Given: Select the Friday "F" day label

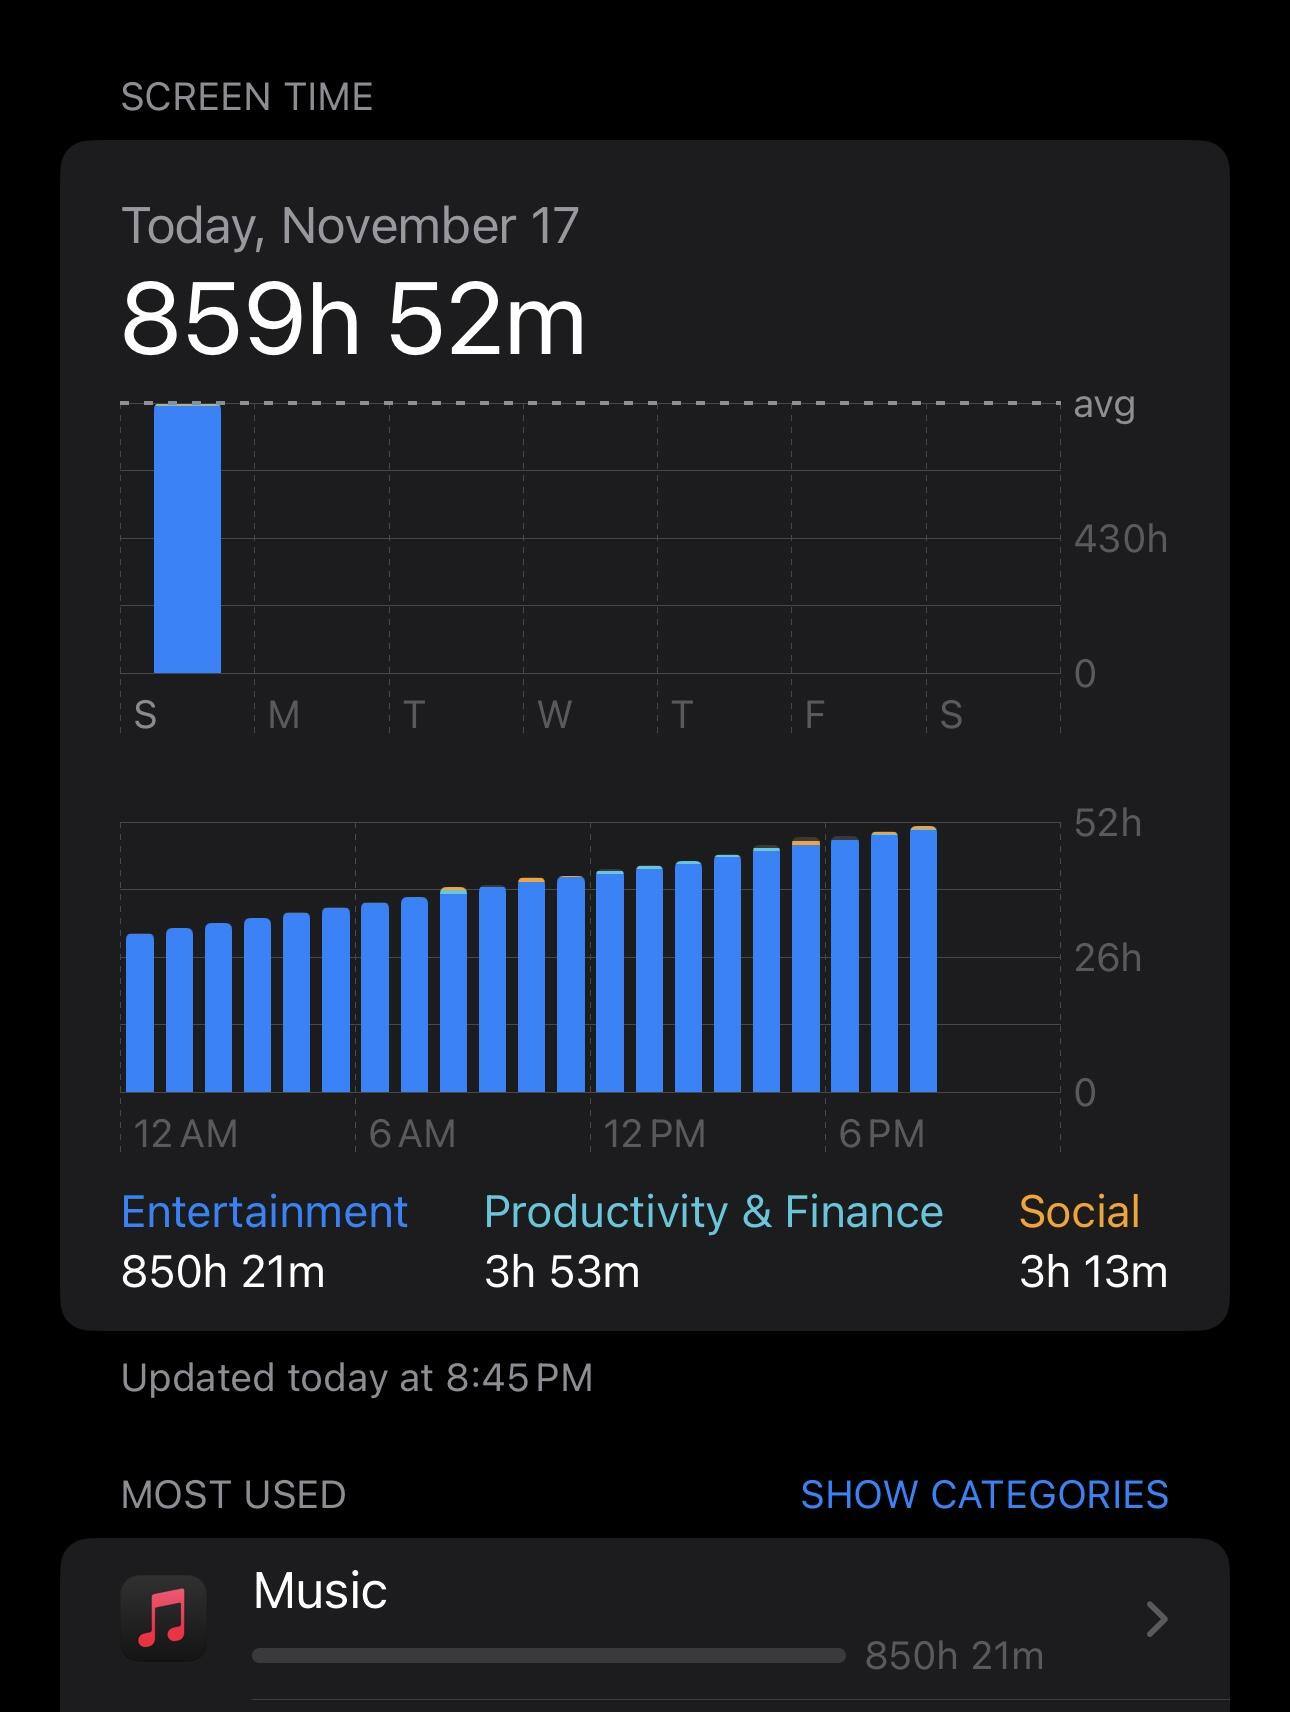Looking at the screenshot, I should (x=815, y=715).
